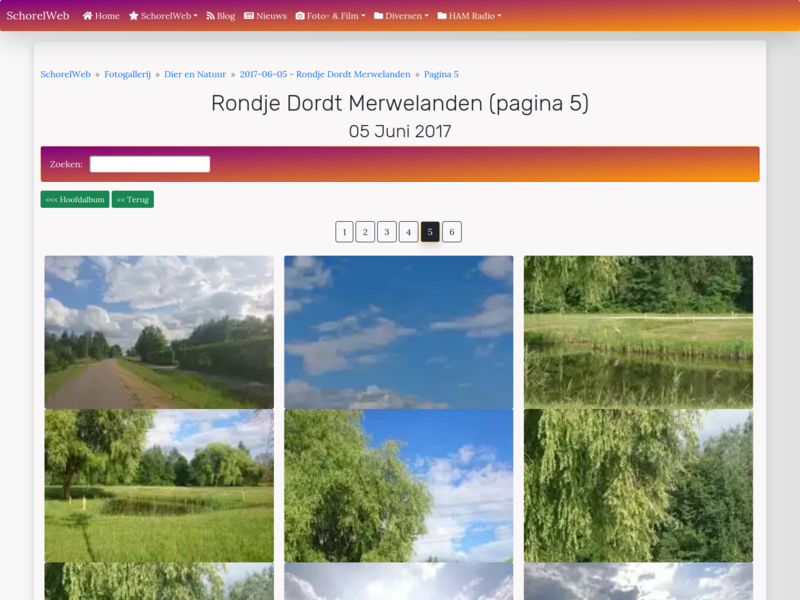This screenshot has height=600, width=800.
Task: Click the star icon beside SchorelWeb menu
Action: tap(134, 16)
